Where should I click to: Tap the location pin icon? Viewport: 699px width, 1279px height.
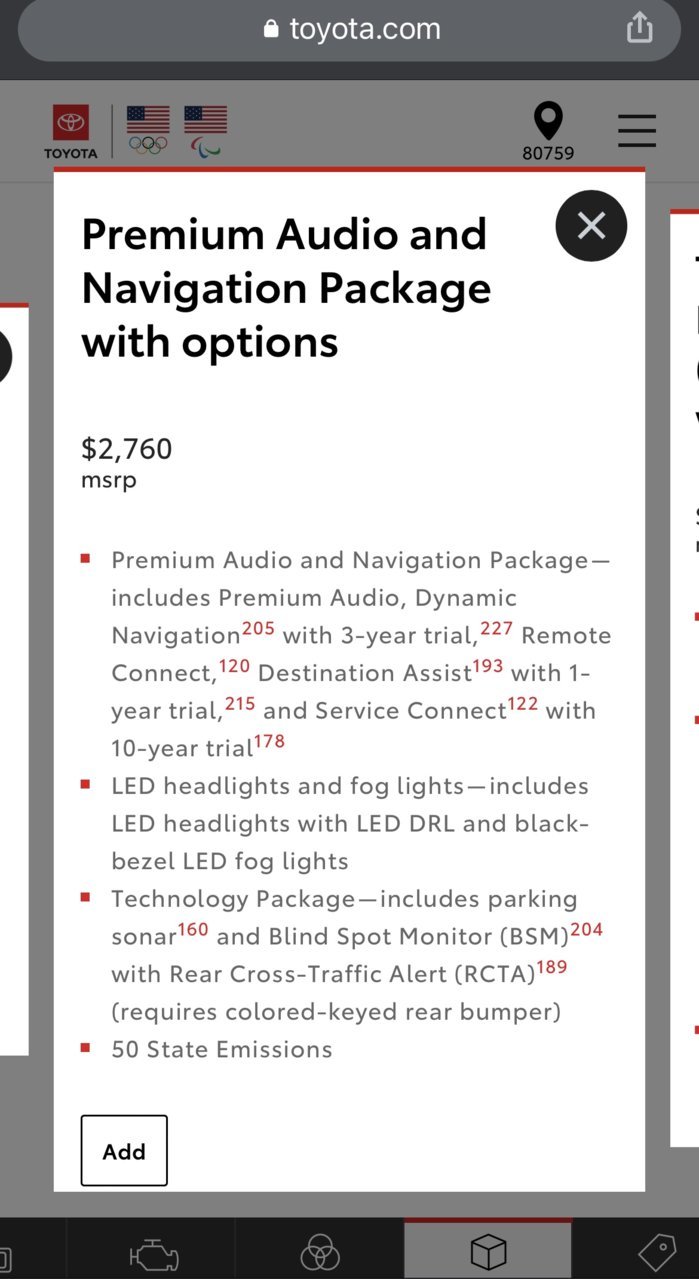pyautogui.click(x=548, y=122)
